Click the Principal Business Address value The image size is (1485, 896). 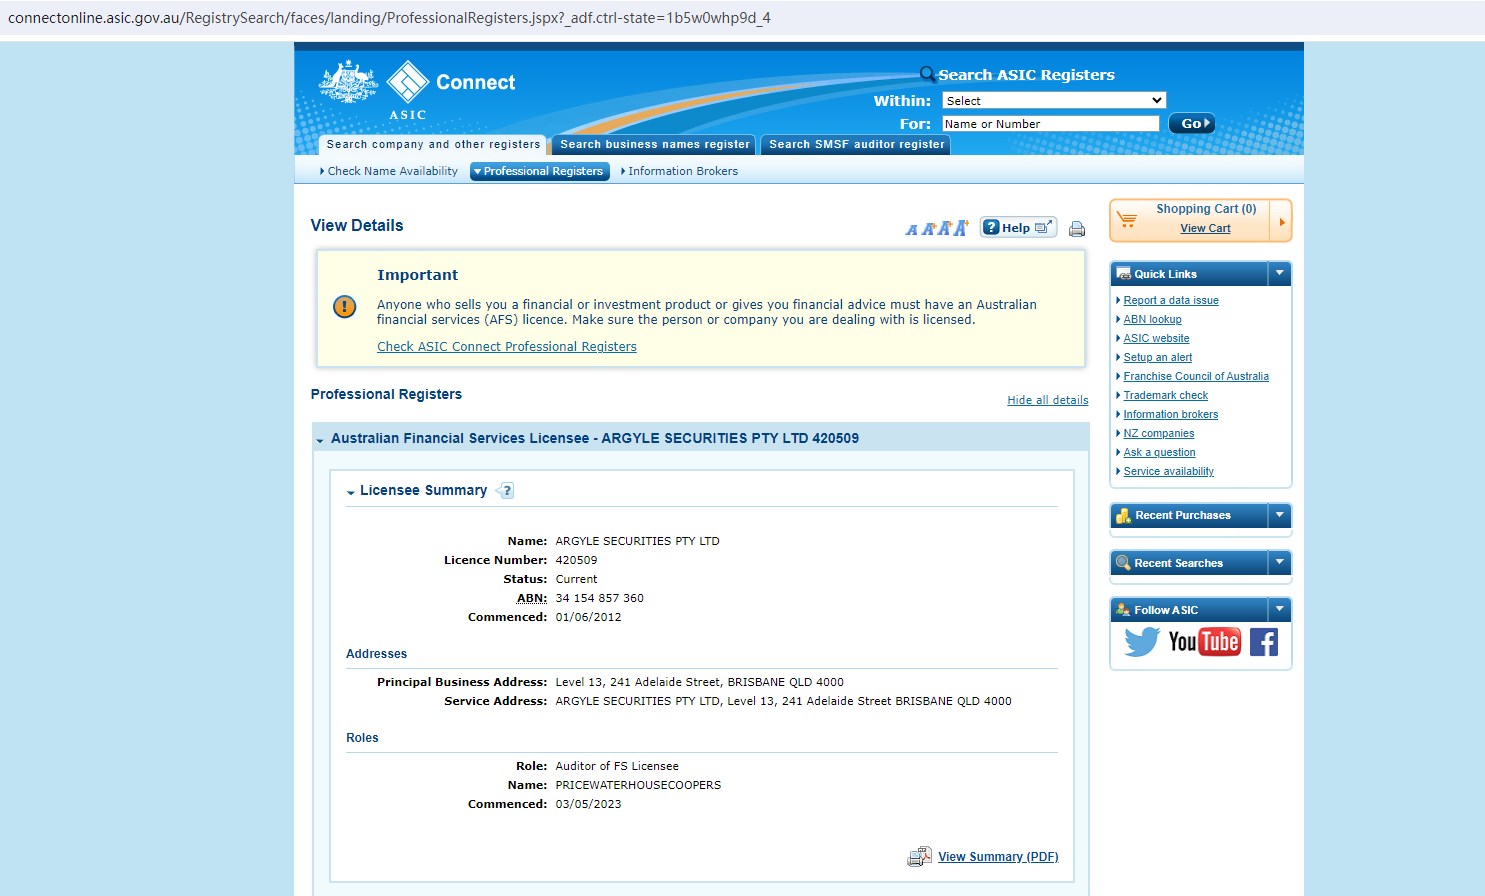point(700,682)
